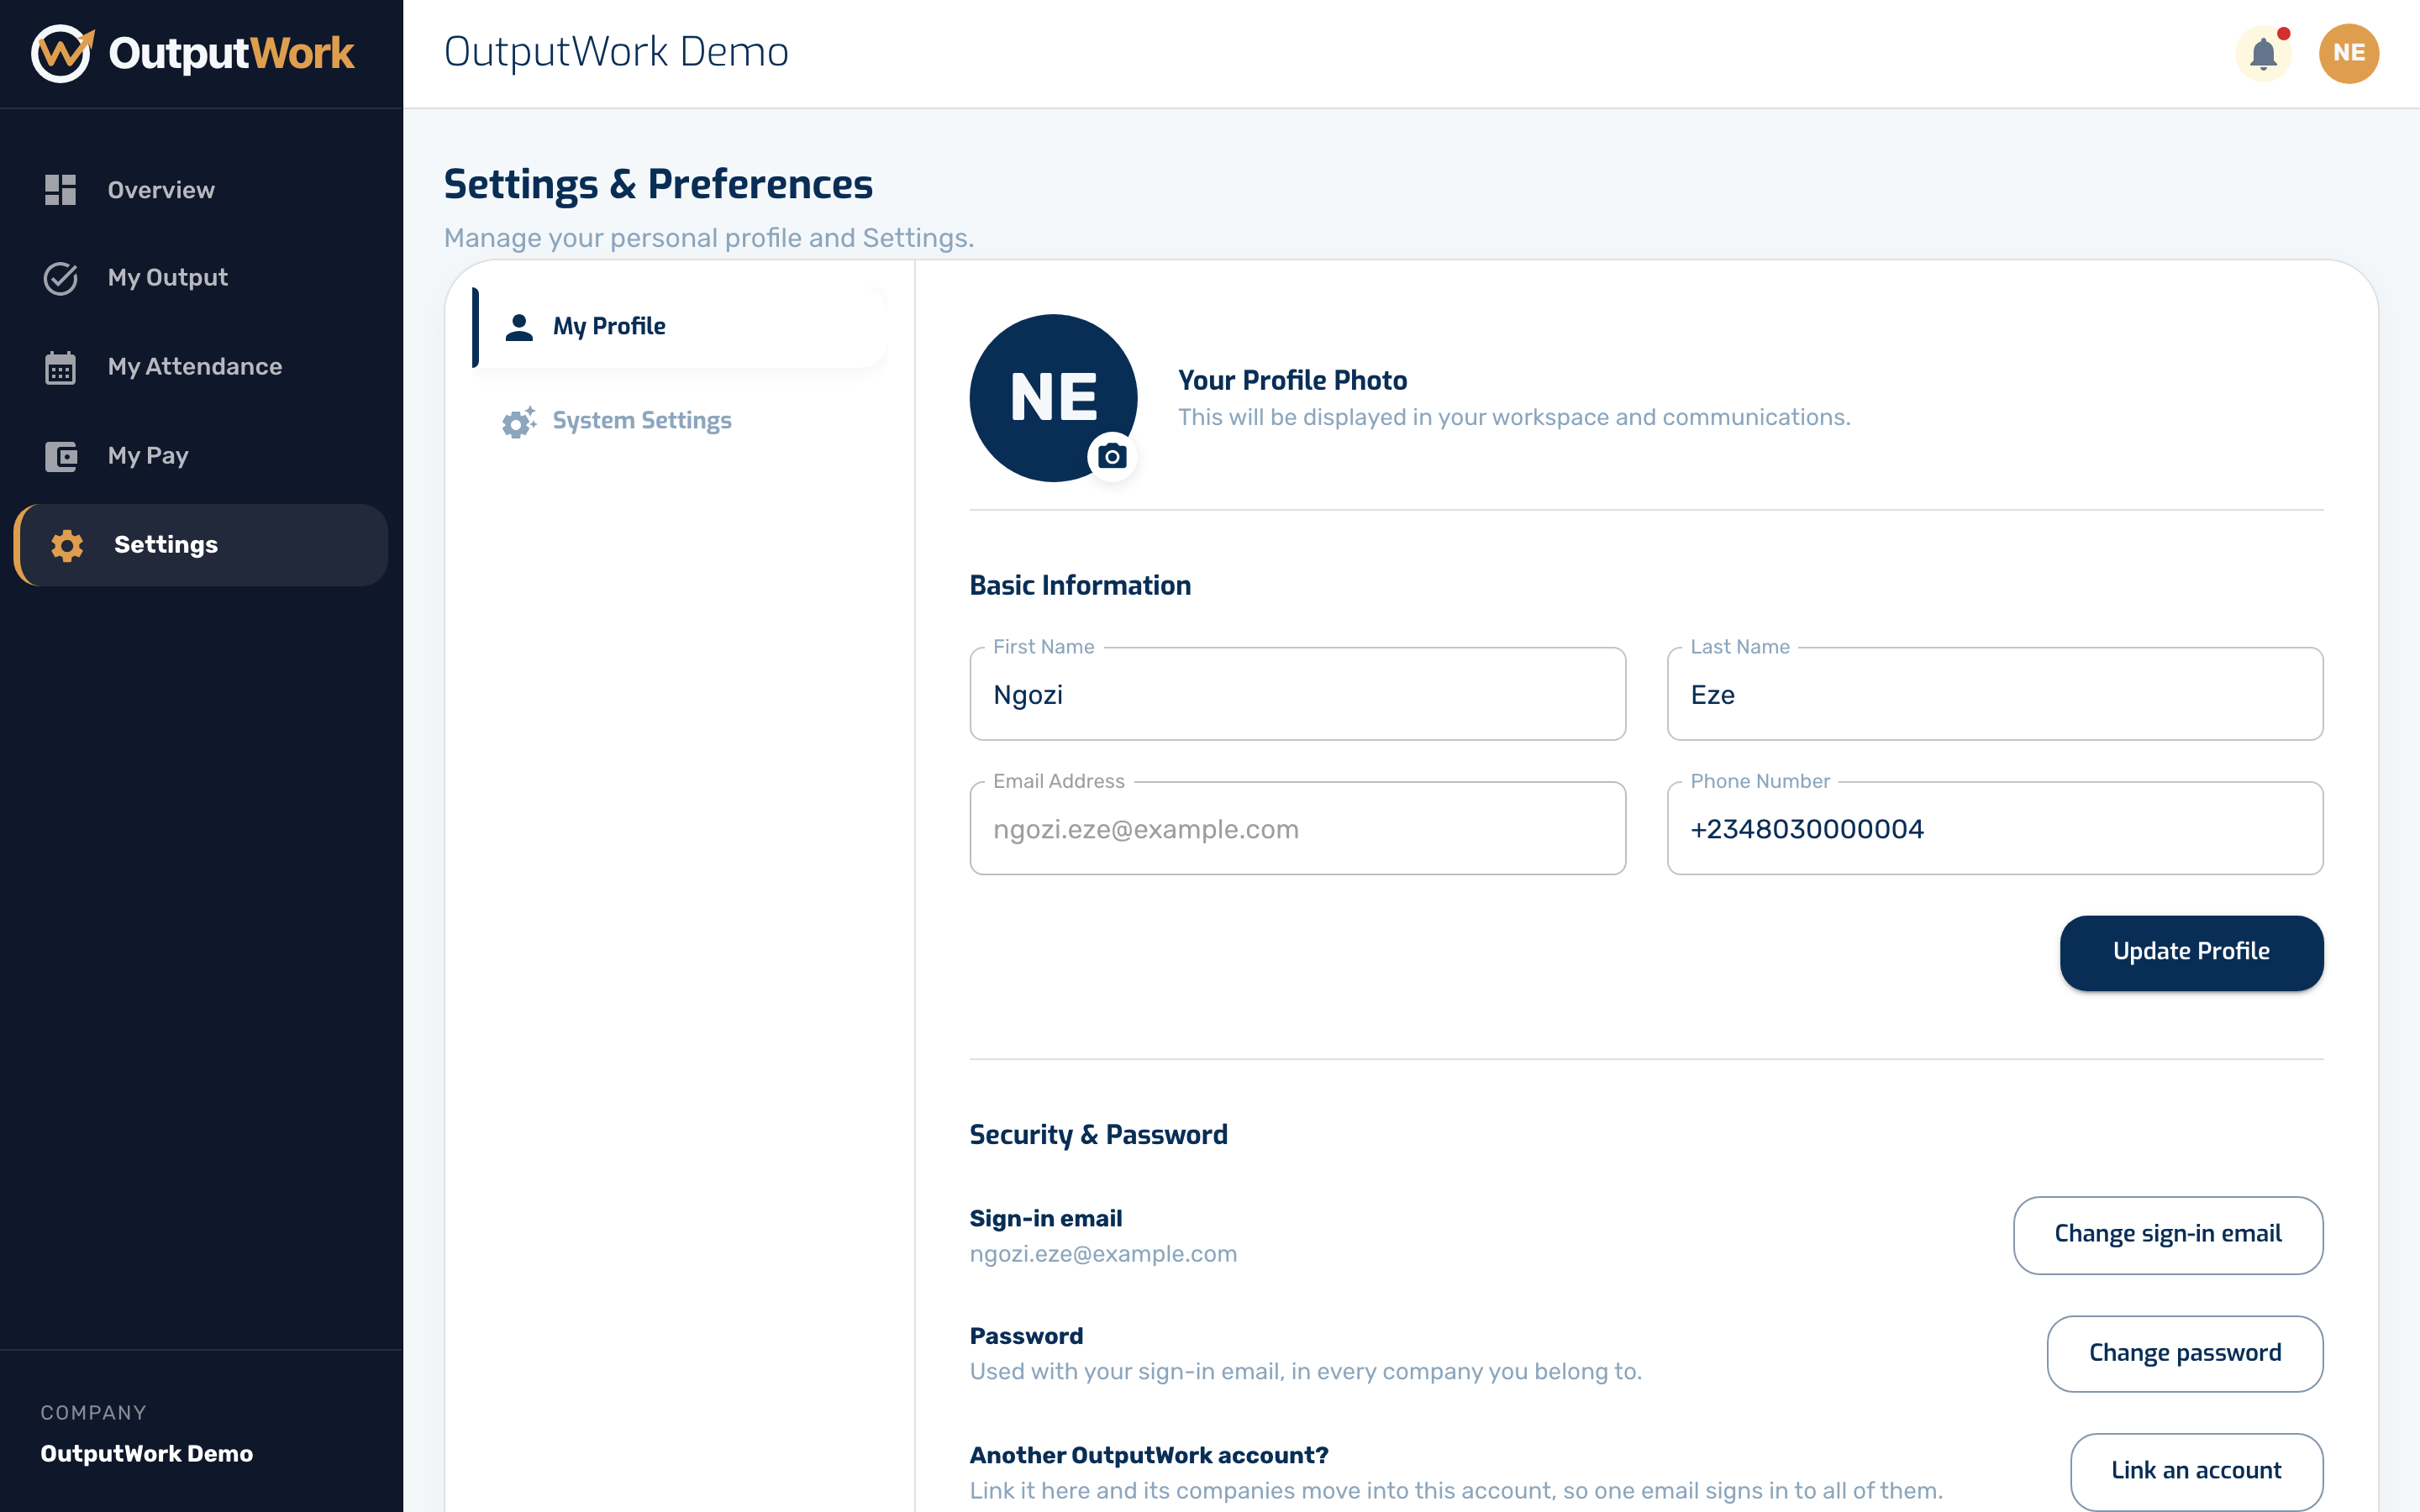2420x1512 pixels.
Task: Click the My Pay wallet icon
Action: tap(61, 456)
